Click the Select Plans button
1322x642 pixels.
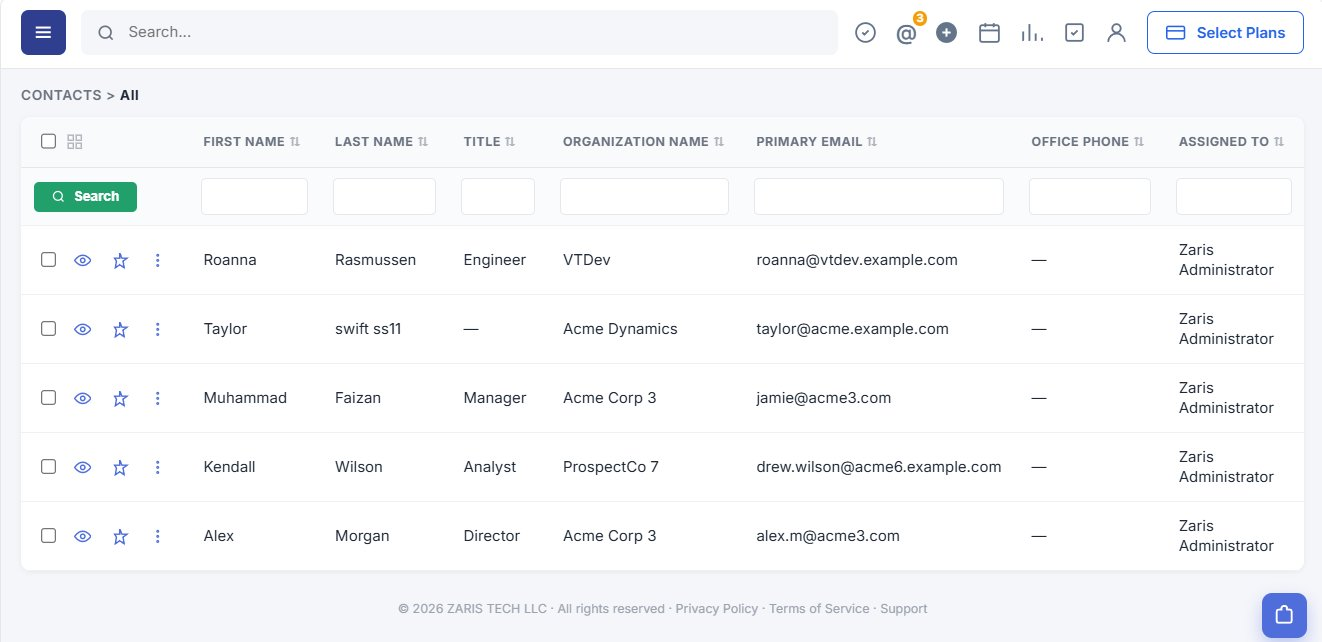pos(1225,33)
